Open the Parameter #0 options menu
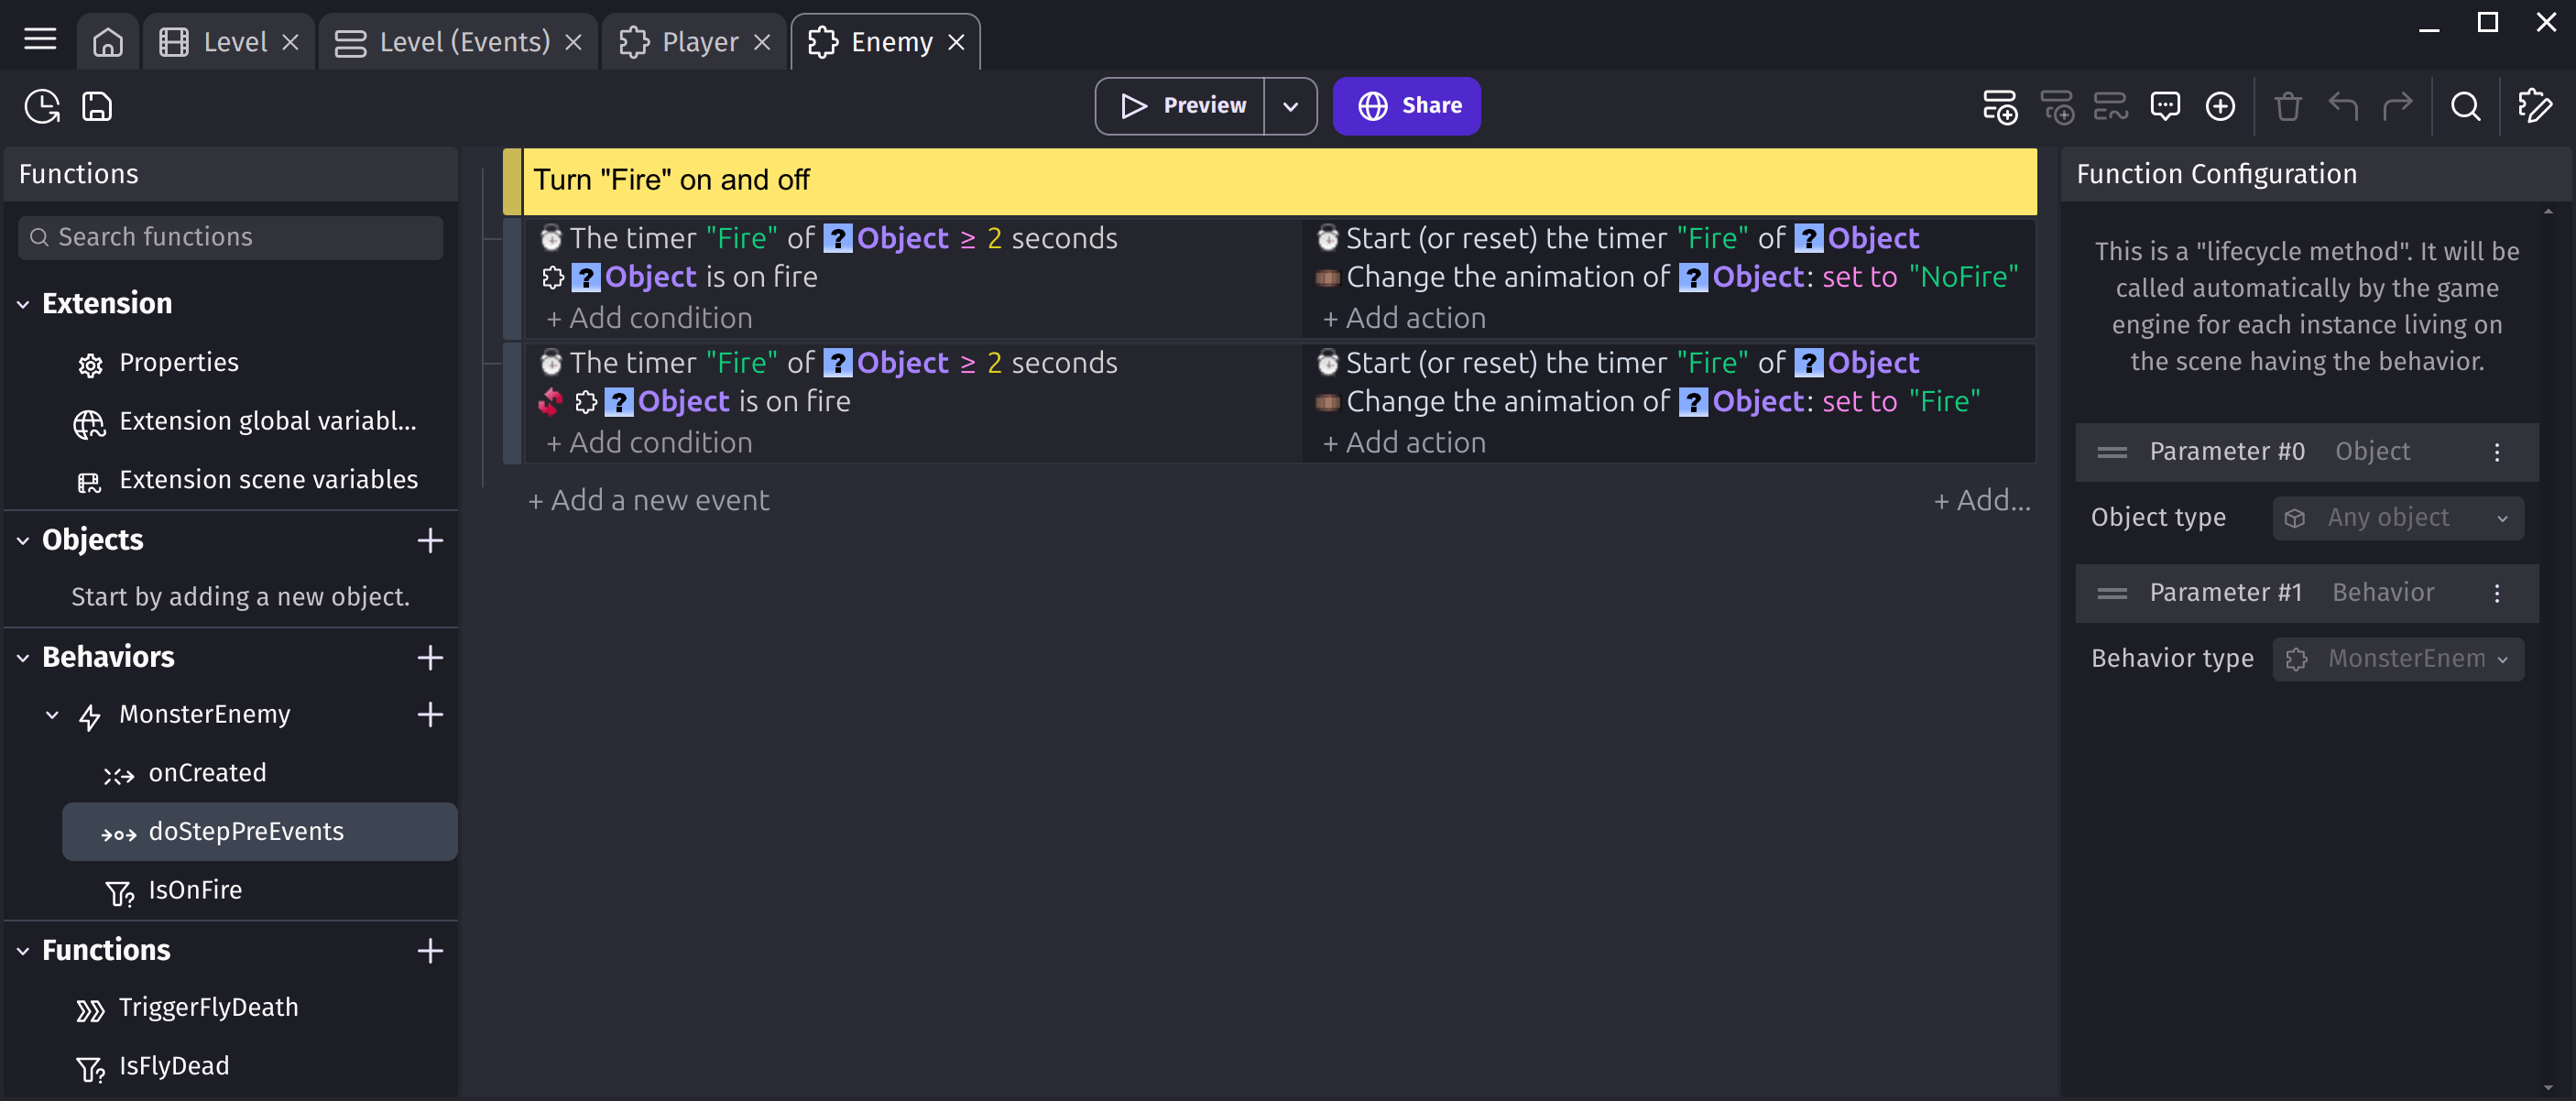The image size is (2576, 1101). (x=2497, y=452)
